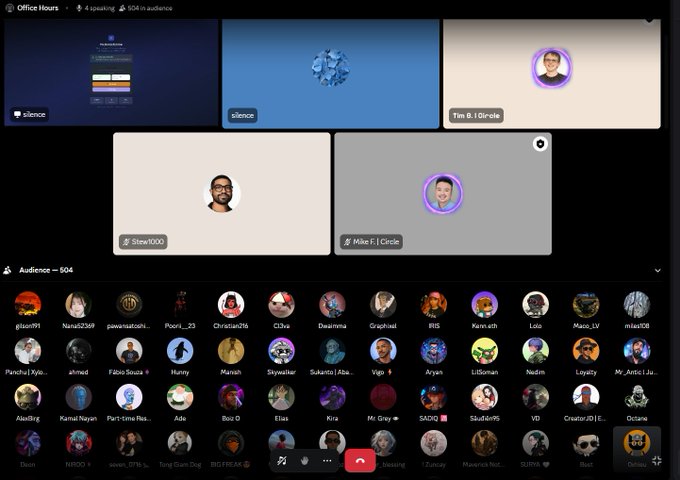Open Kamal Nayan's audience avatar
This screenshot has width=680, height=480.
coord(78,397)
